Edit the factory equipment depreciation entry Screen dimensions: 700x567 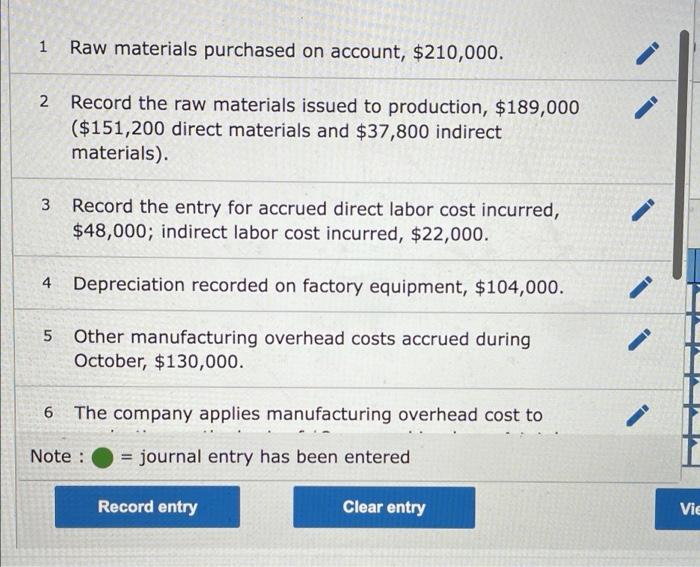(x=648, y=286)
